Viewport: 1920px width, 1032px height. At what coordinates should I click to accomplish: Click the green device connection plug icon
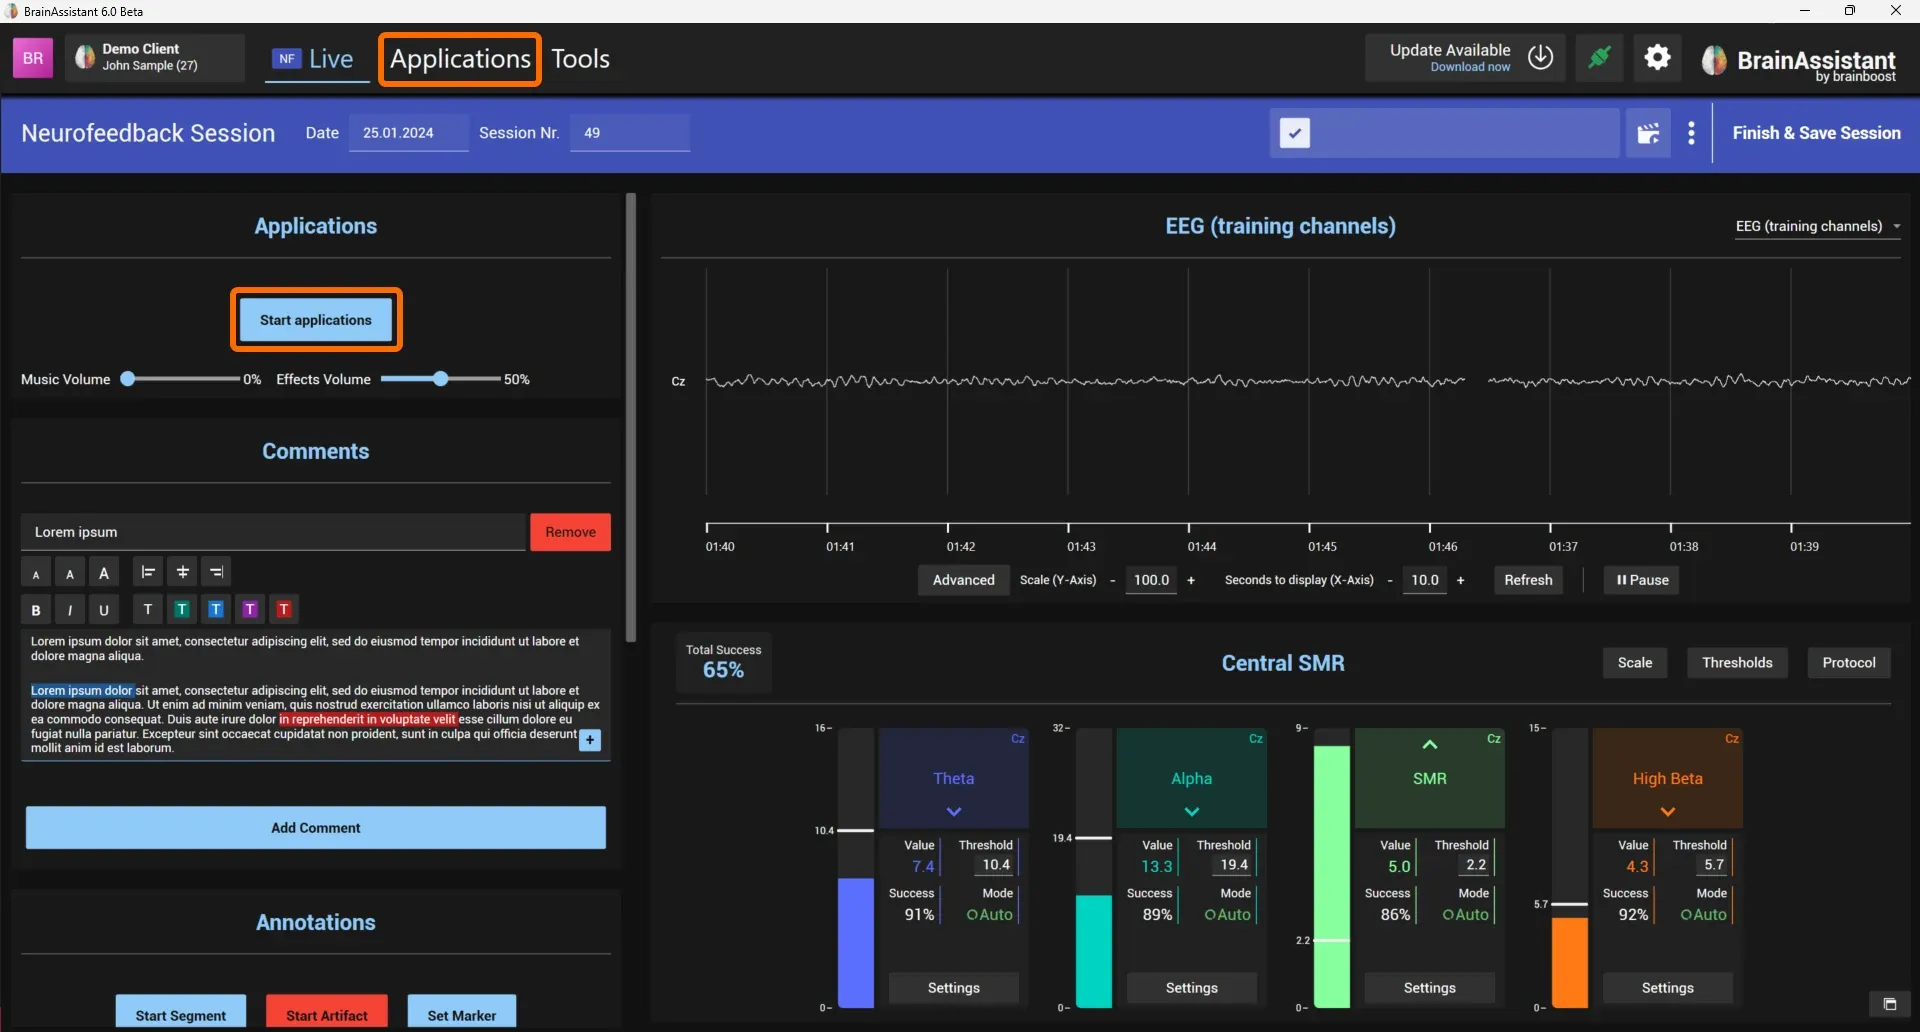tap(1599, 58)
